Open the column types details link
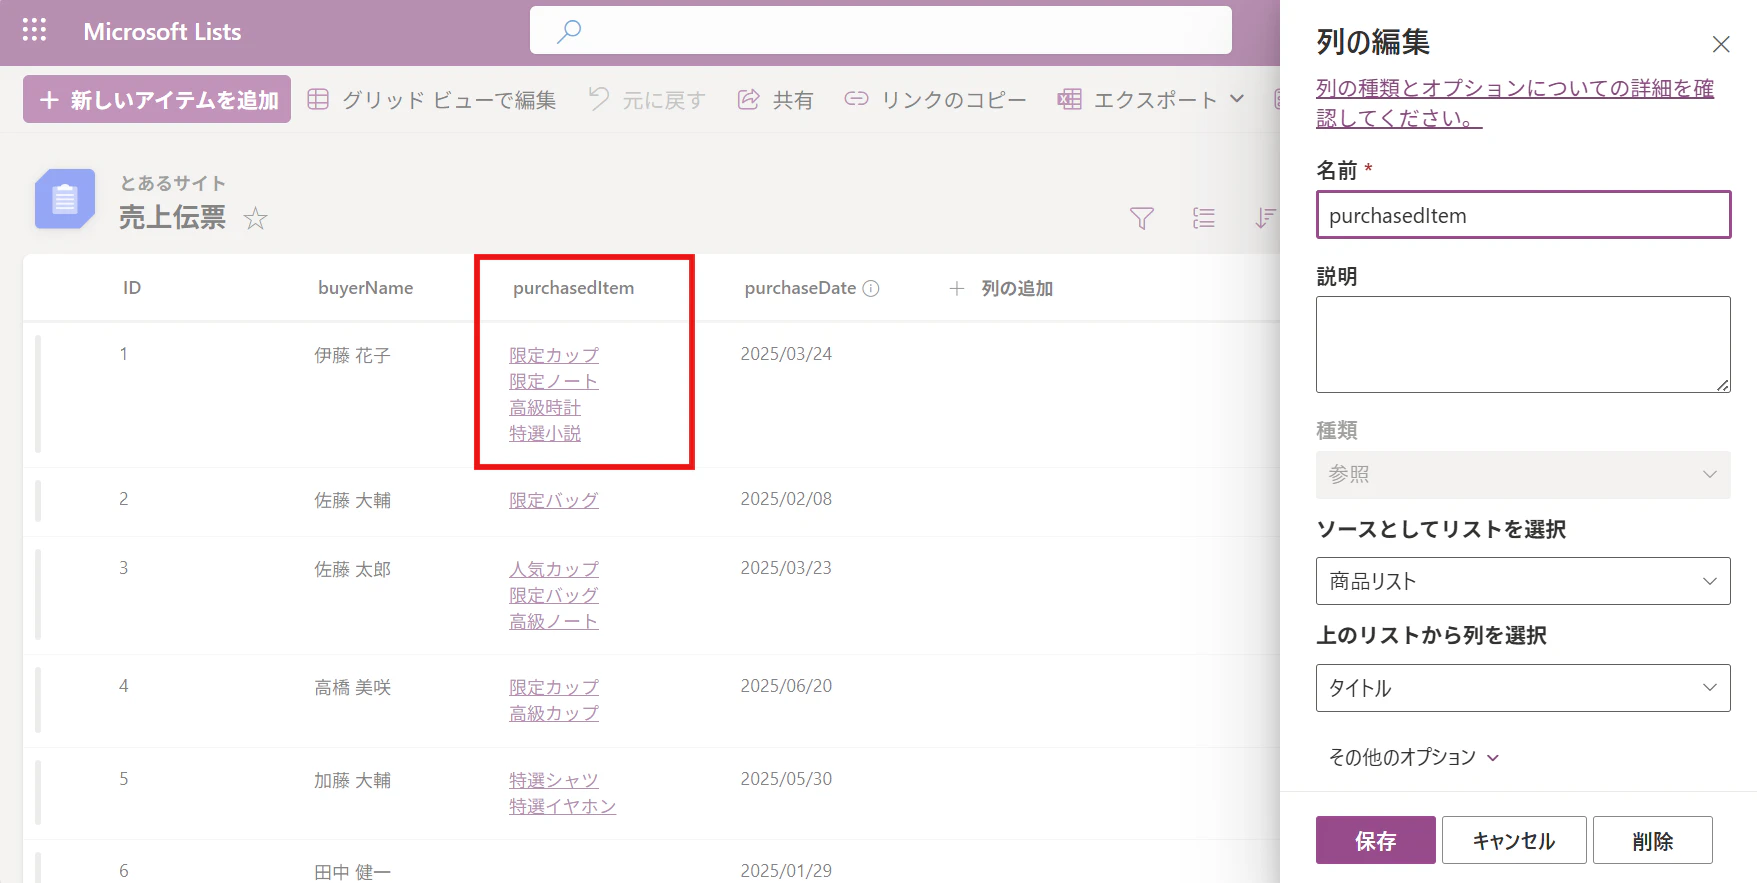The width and height of the screenshot is (1757, 883). tap(1515, 103)
